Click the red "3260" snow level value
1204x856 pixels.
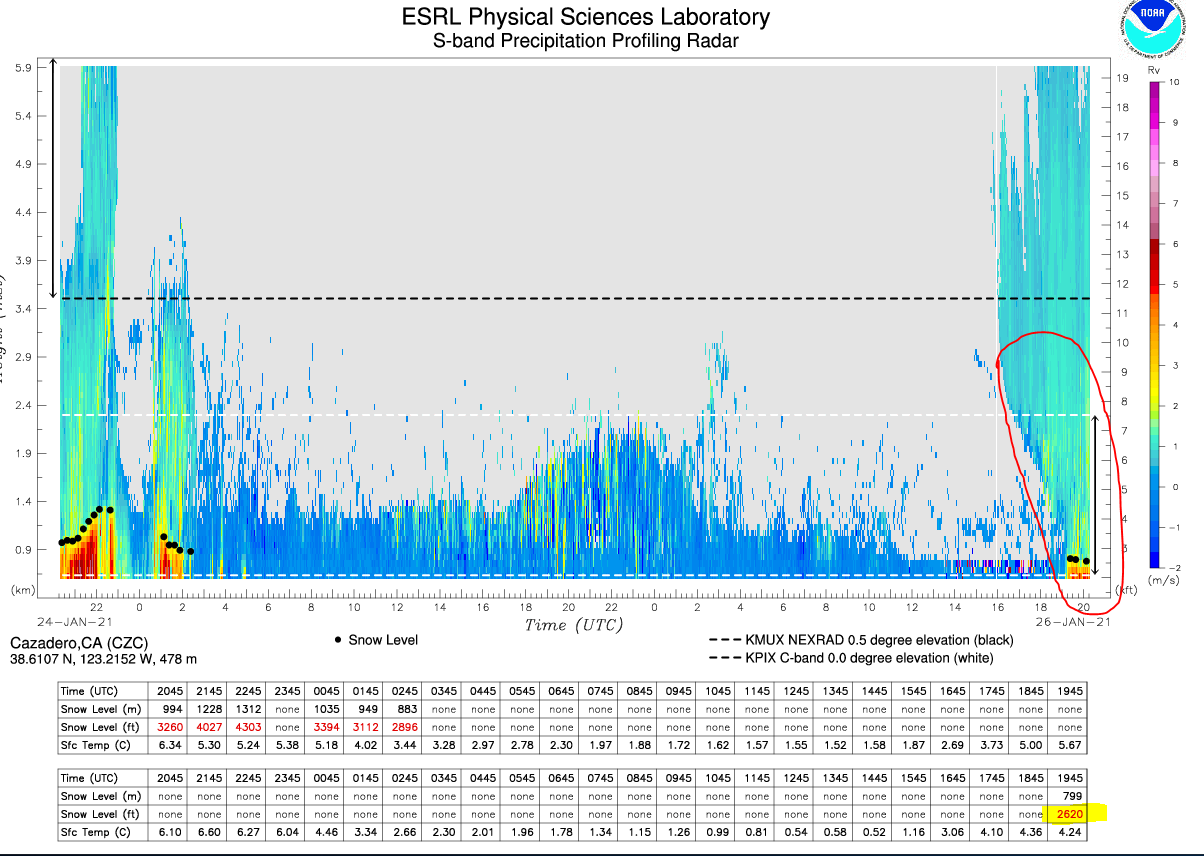(169, 727)
